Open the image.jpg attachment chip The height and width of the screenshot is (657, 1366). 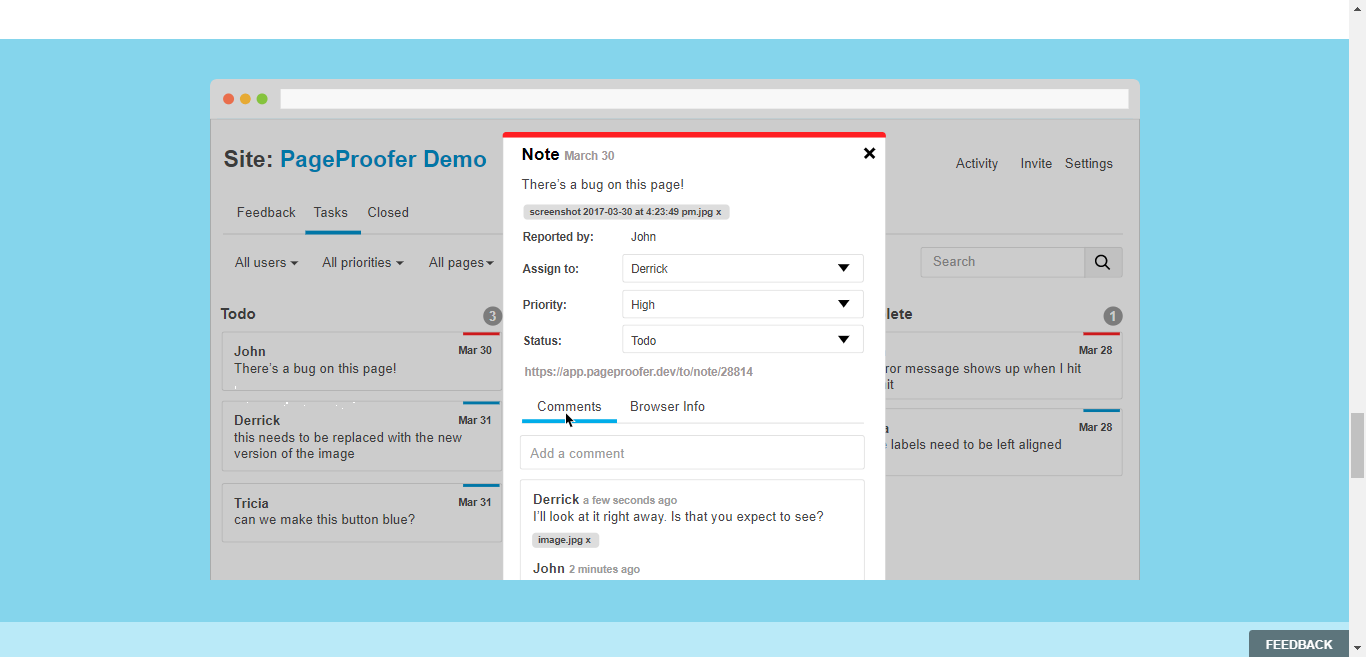pyautogui.click(x=565, y=540)
